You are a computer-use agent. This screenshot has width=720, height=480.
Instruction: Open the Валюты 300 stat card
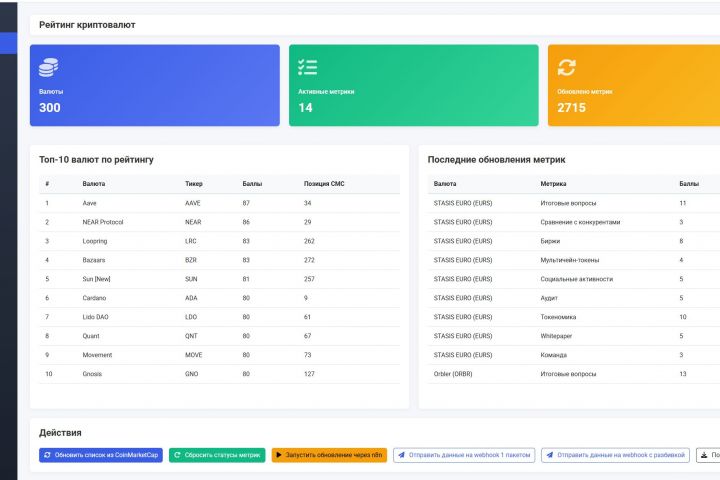155,85
